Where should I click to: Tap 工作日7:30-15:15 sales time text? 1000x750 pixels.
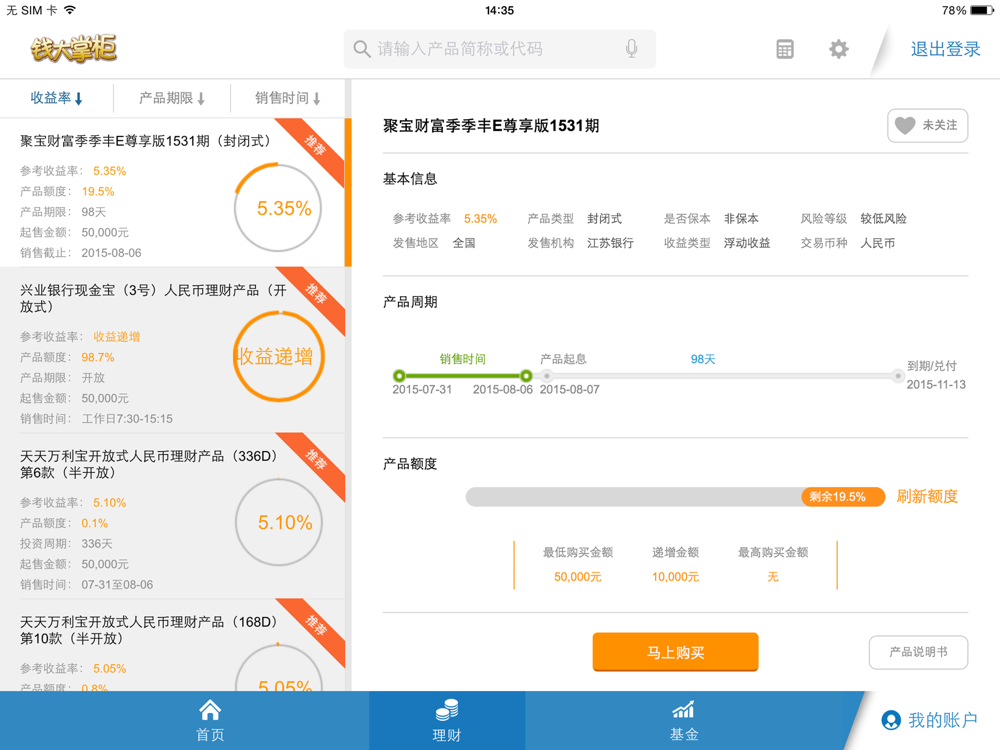click(x=127, y=418)
